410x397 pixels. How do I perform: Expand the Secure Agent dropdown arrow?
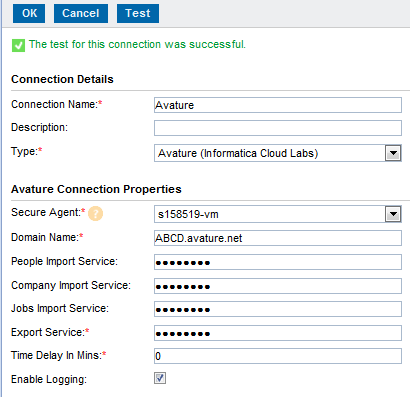(x=393, y=214)
